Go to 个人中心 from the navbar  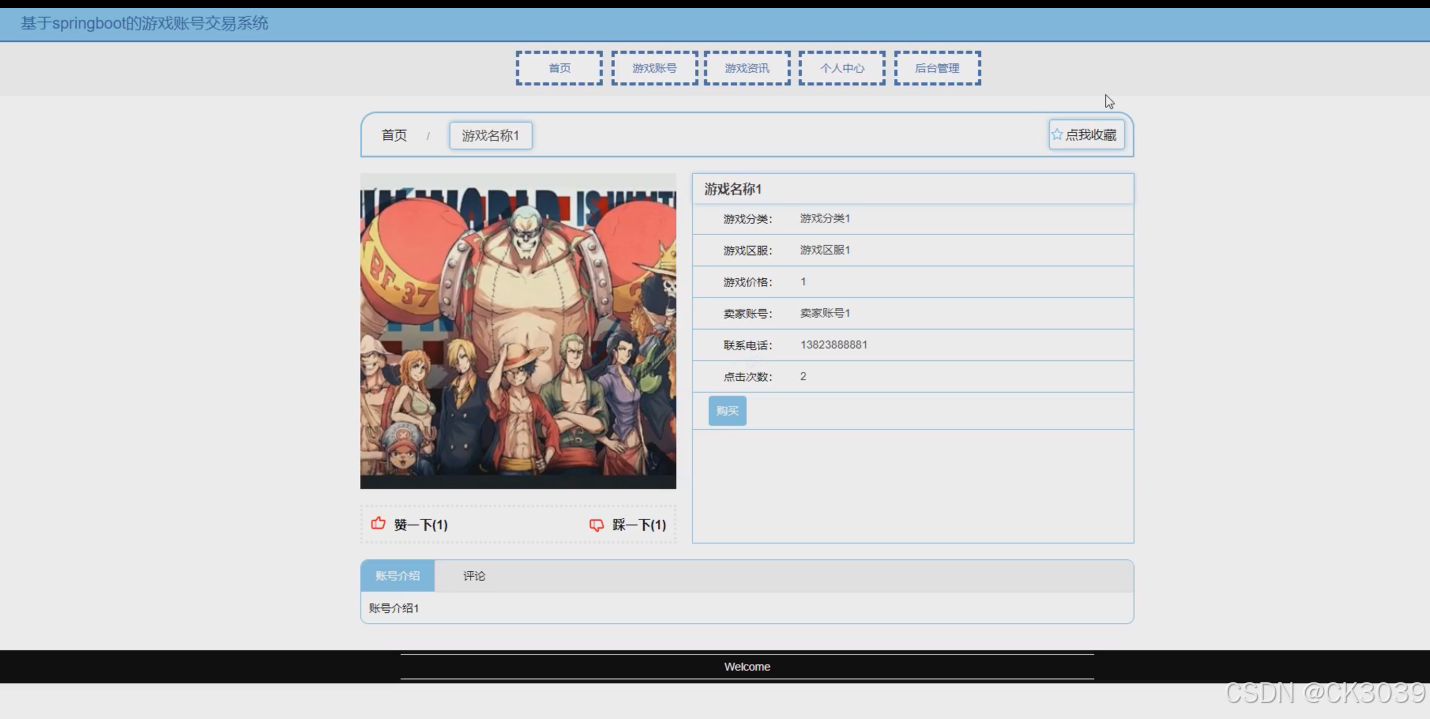tap(841, 67)
